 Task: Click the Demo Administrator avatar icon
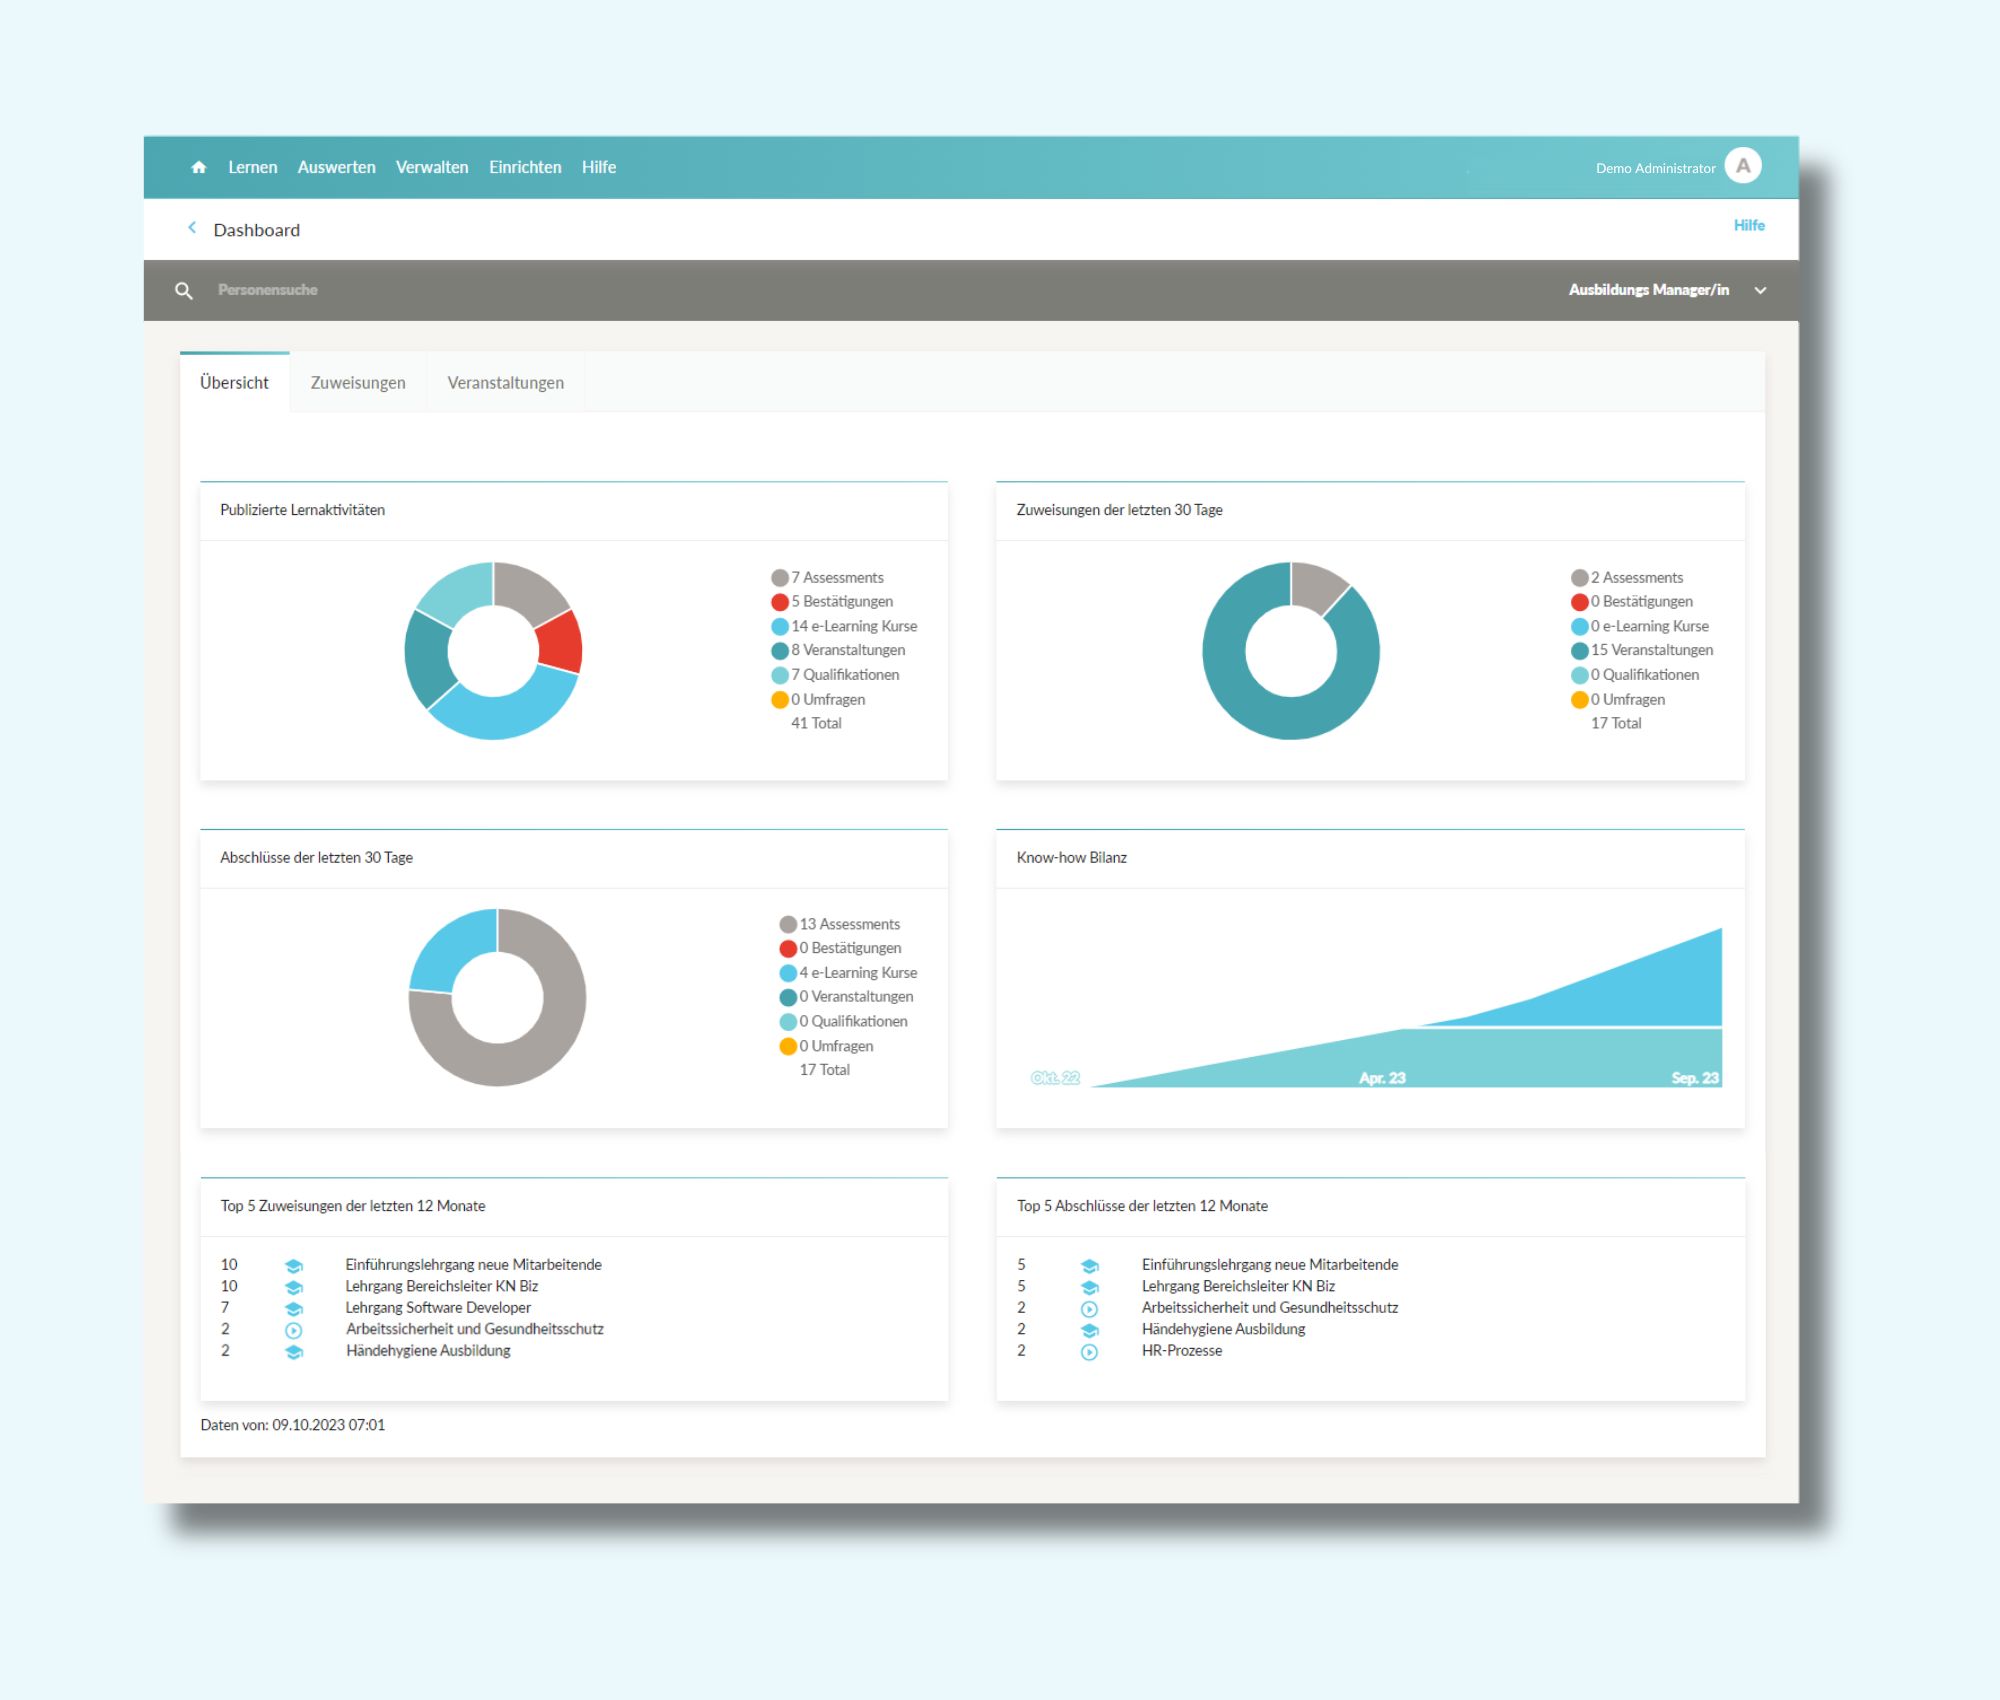pyautogui.click(x=1743, y=166)
